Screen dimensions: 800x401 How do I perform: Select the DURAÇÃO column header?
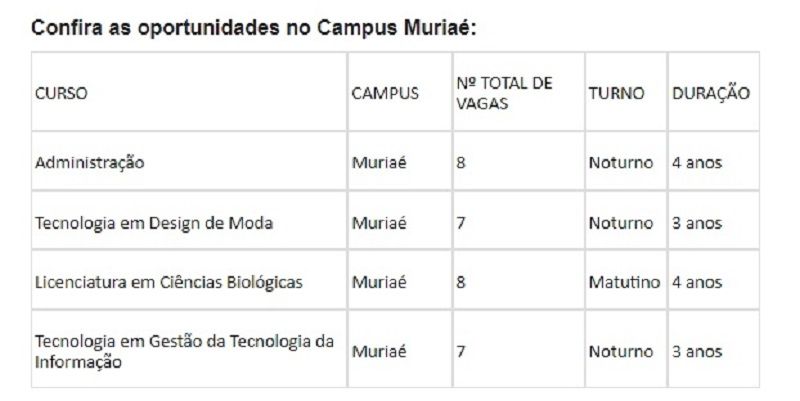(711, 93)
